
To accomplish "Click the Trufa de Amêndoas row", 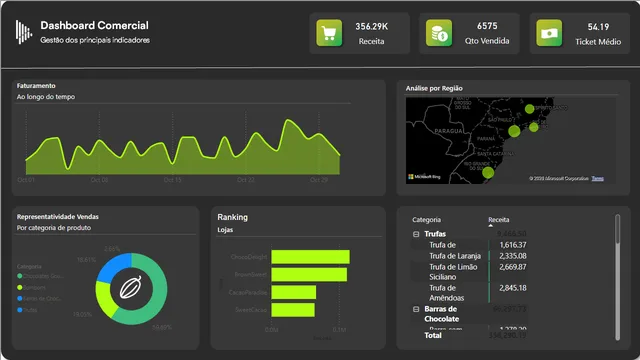I will [x=469, y=293].
